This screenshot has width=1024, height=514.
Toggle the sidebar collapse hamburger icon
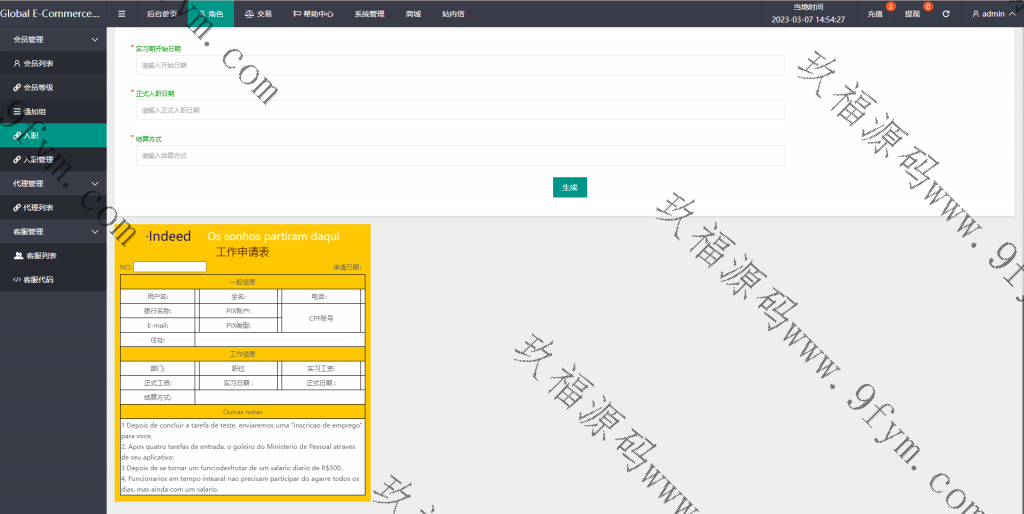point(121,14)
